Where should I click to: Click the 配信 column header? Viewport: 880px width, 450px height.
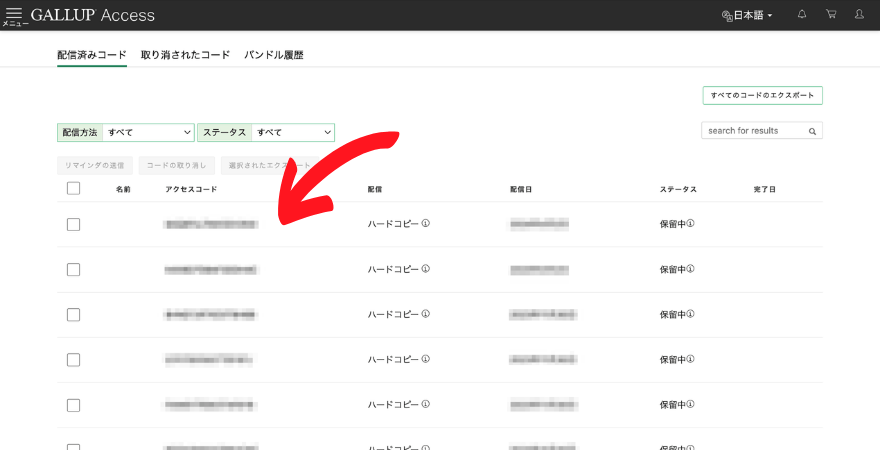pyautogui.click(x=375, y=190)
